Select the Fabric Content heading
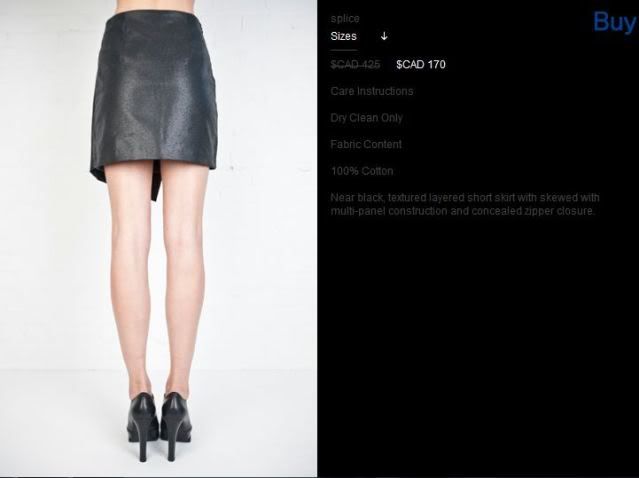This screenshot has width=639, height=478. click(366, 144)
